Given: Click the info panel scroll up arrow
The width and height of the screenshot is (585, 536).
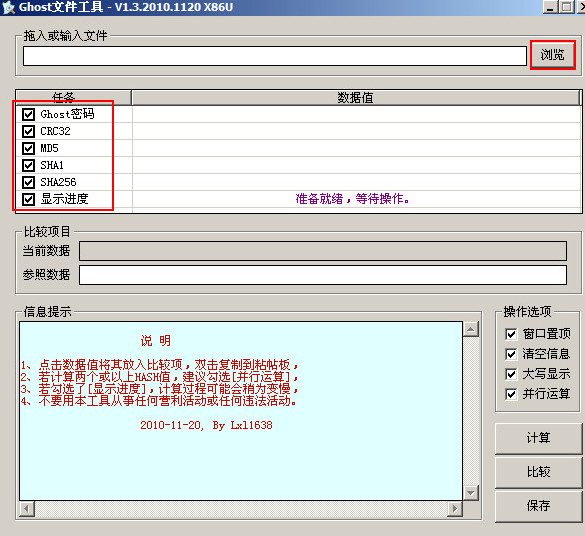Looking at the screenshot, I should point(471,329).
